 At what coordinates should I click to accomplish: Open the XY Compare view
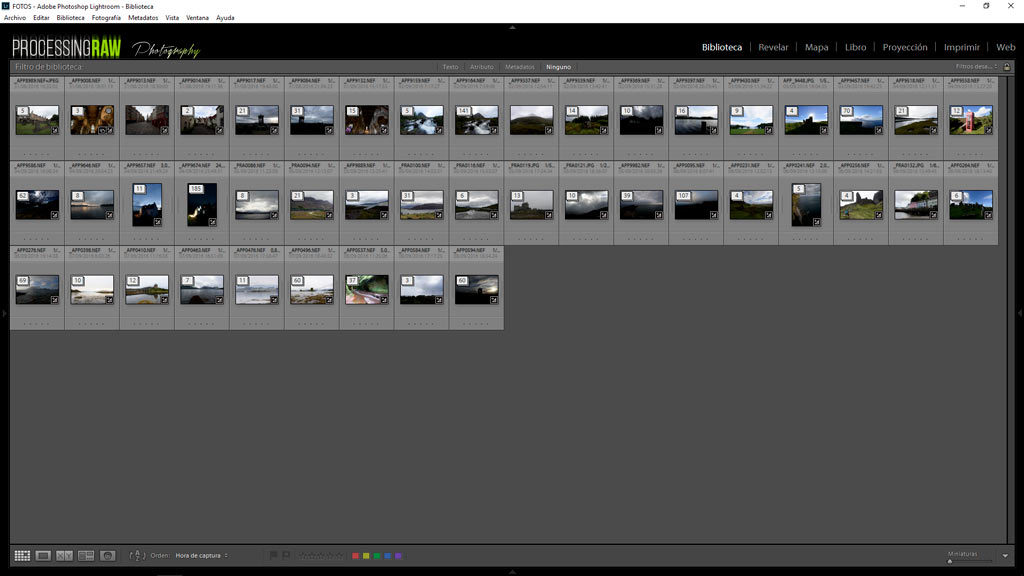pyautogui.click(x=65, y=555)
